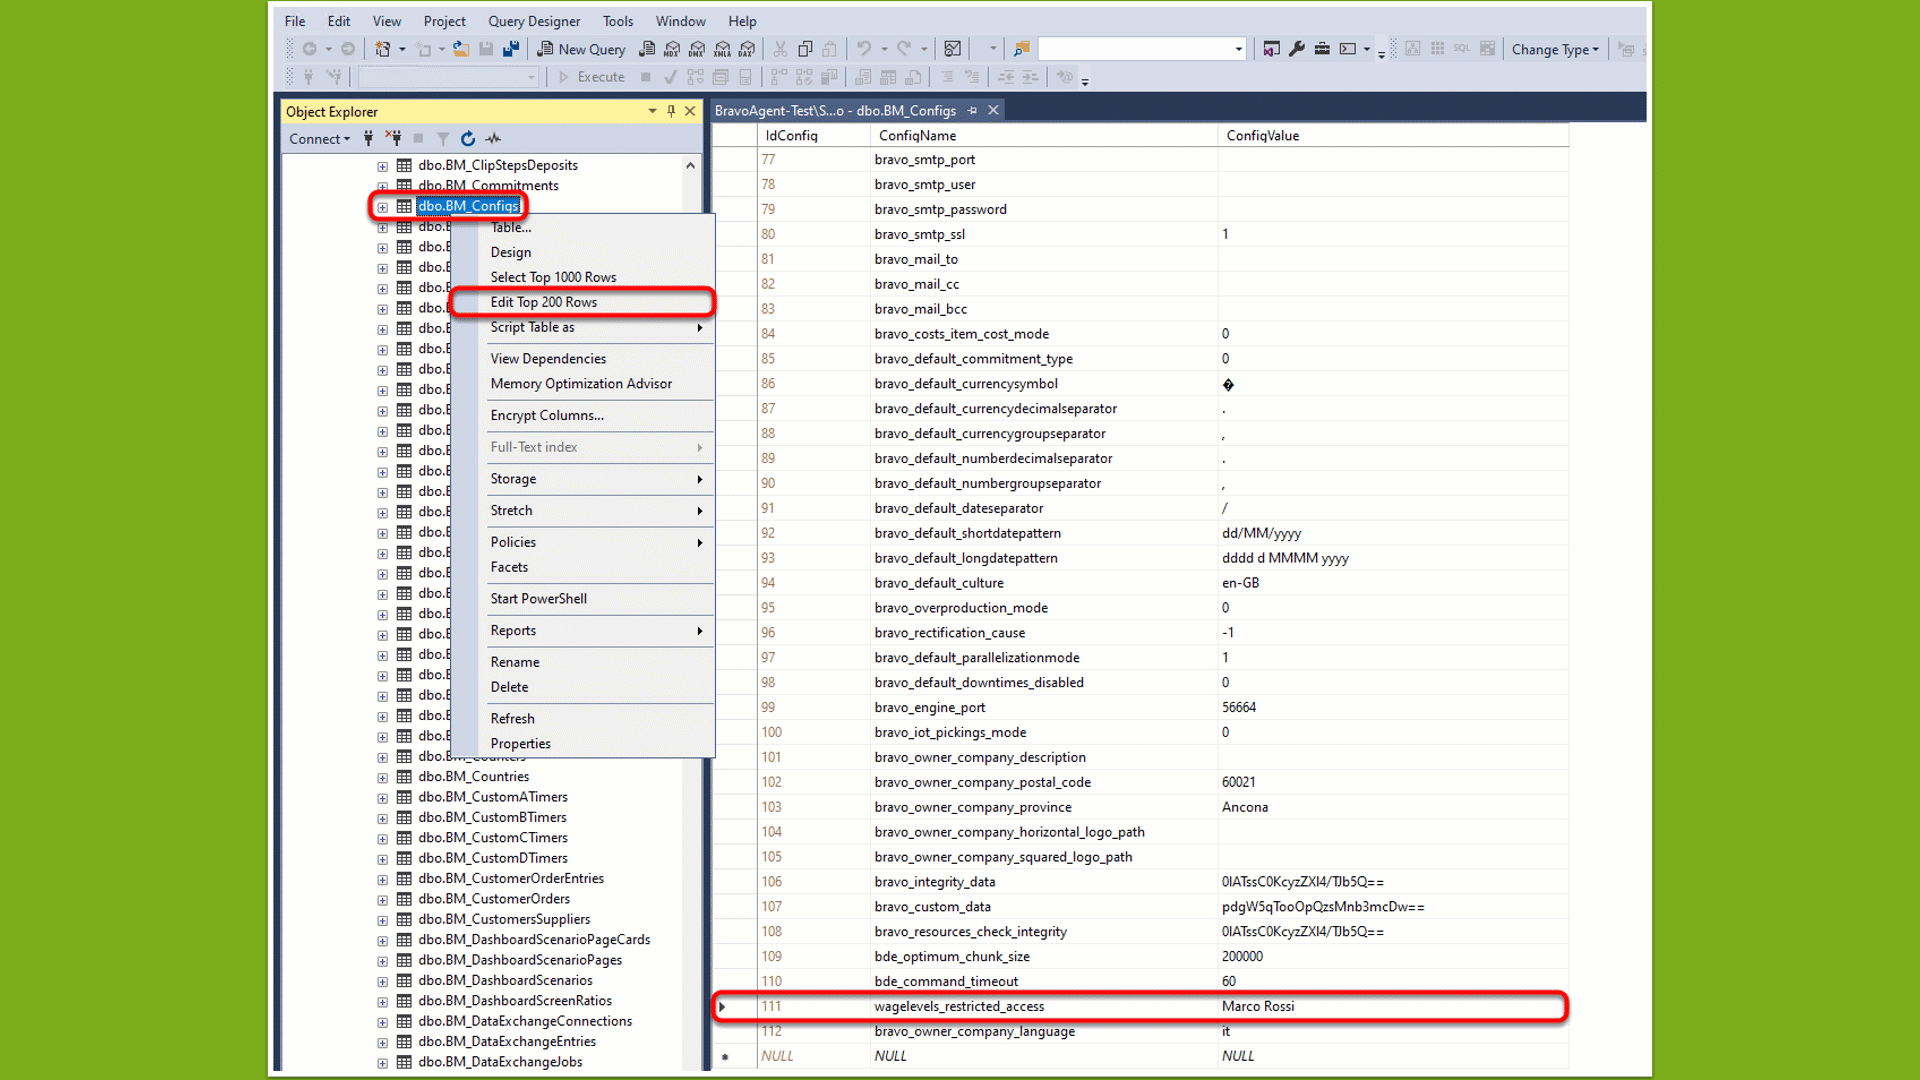The width and height of the screenshot is (1920, 1080).
Task: Click the Properties wrench icon
Action: pos(1297,49)
